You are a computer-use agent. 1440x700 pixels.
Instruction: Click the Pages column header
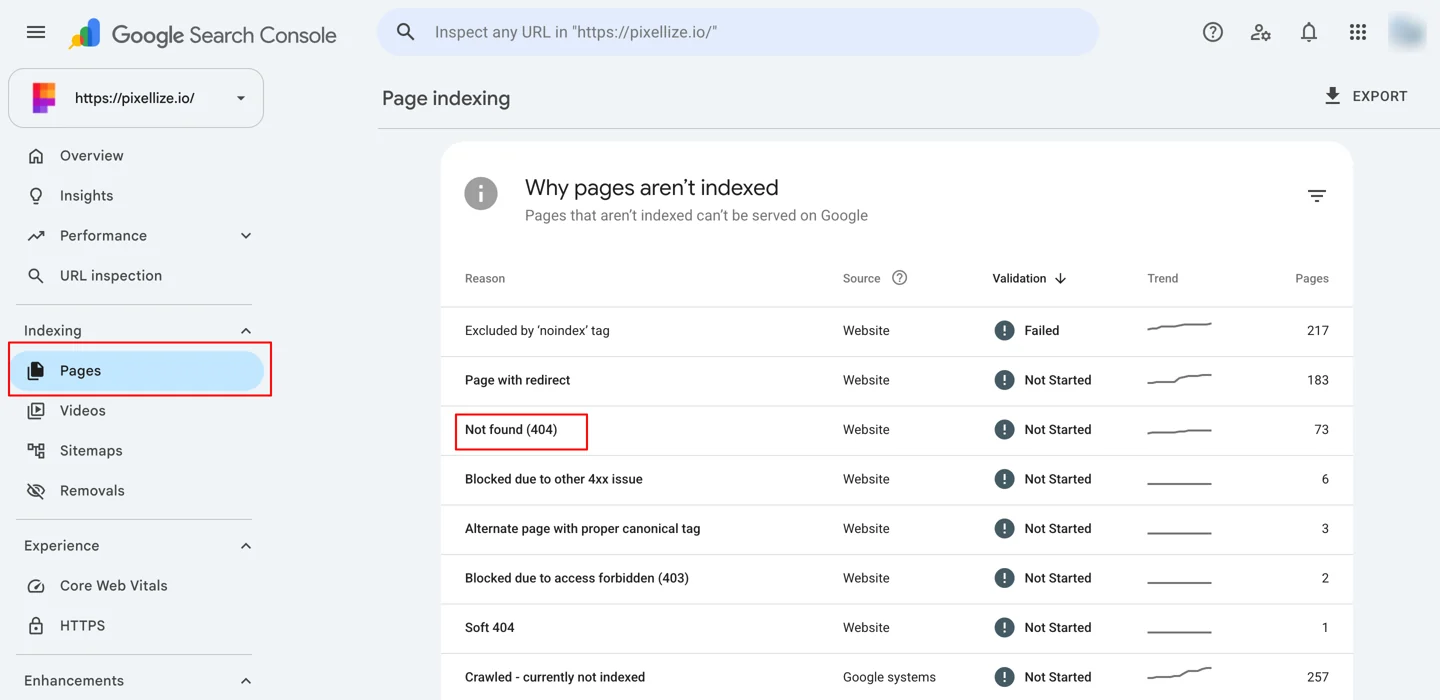tap(1312, 278)
